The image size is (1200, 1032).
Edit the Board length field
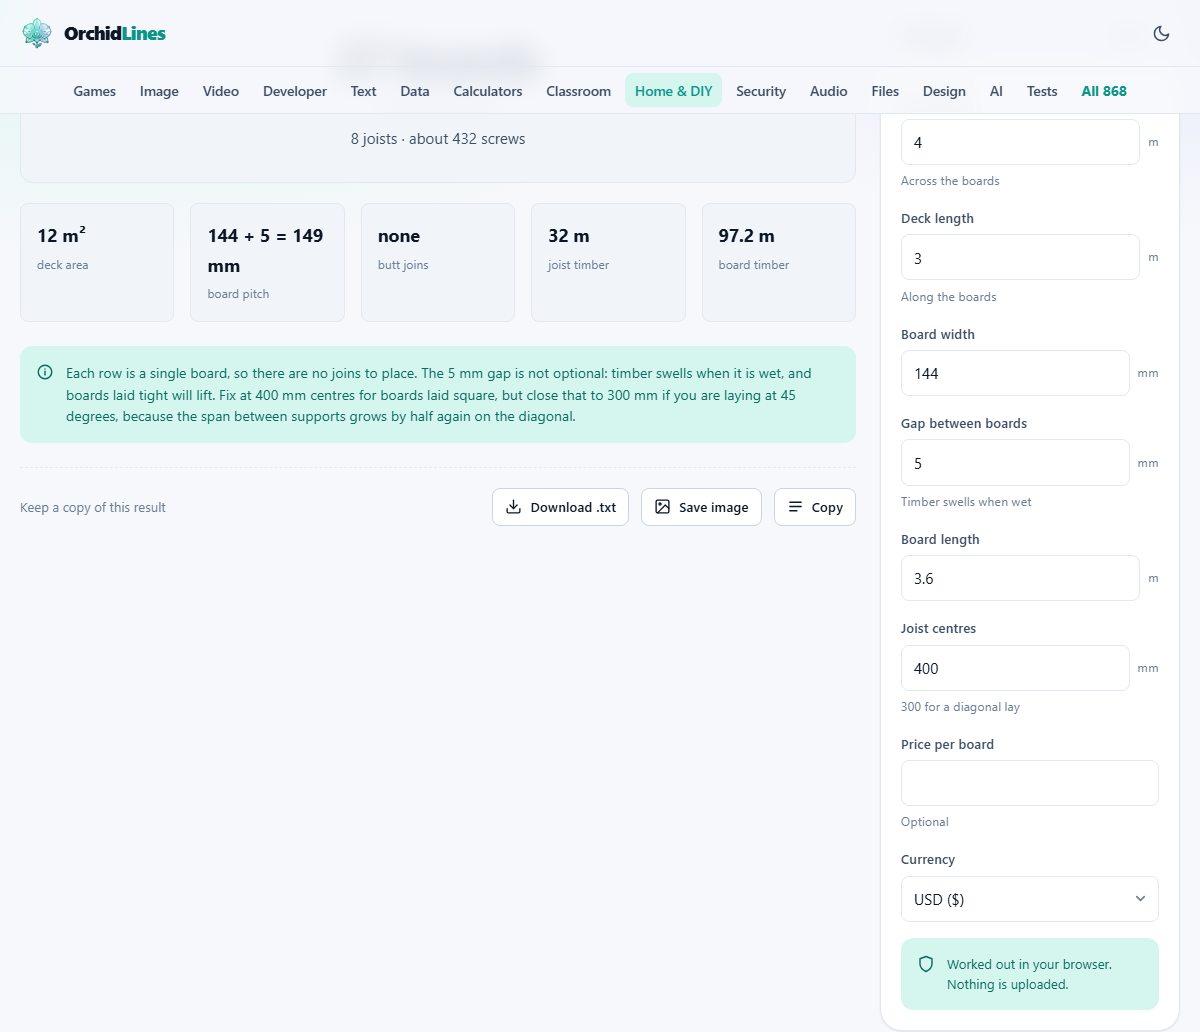(1020, 578)
